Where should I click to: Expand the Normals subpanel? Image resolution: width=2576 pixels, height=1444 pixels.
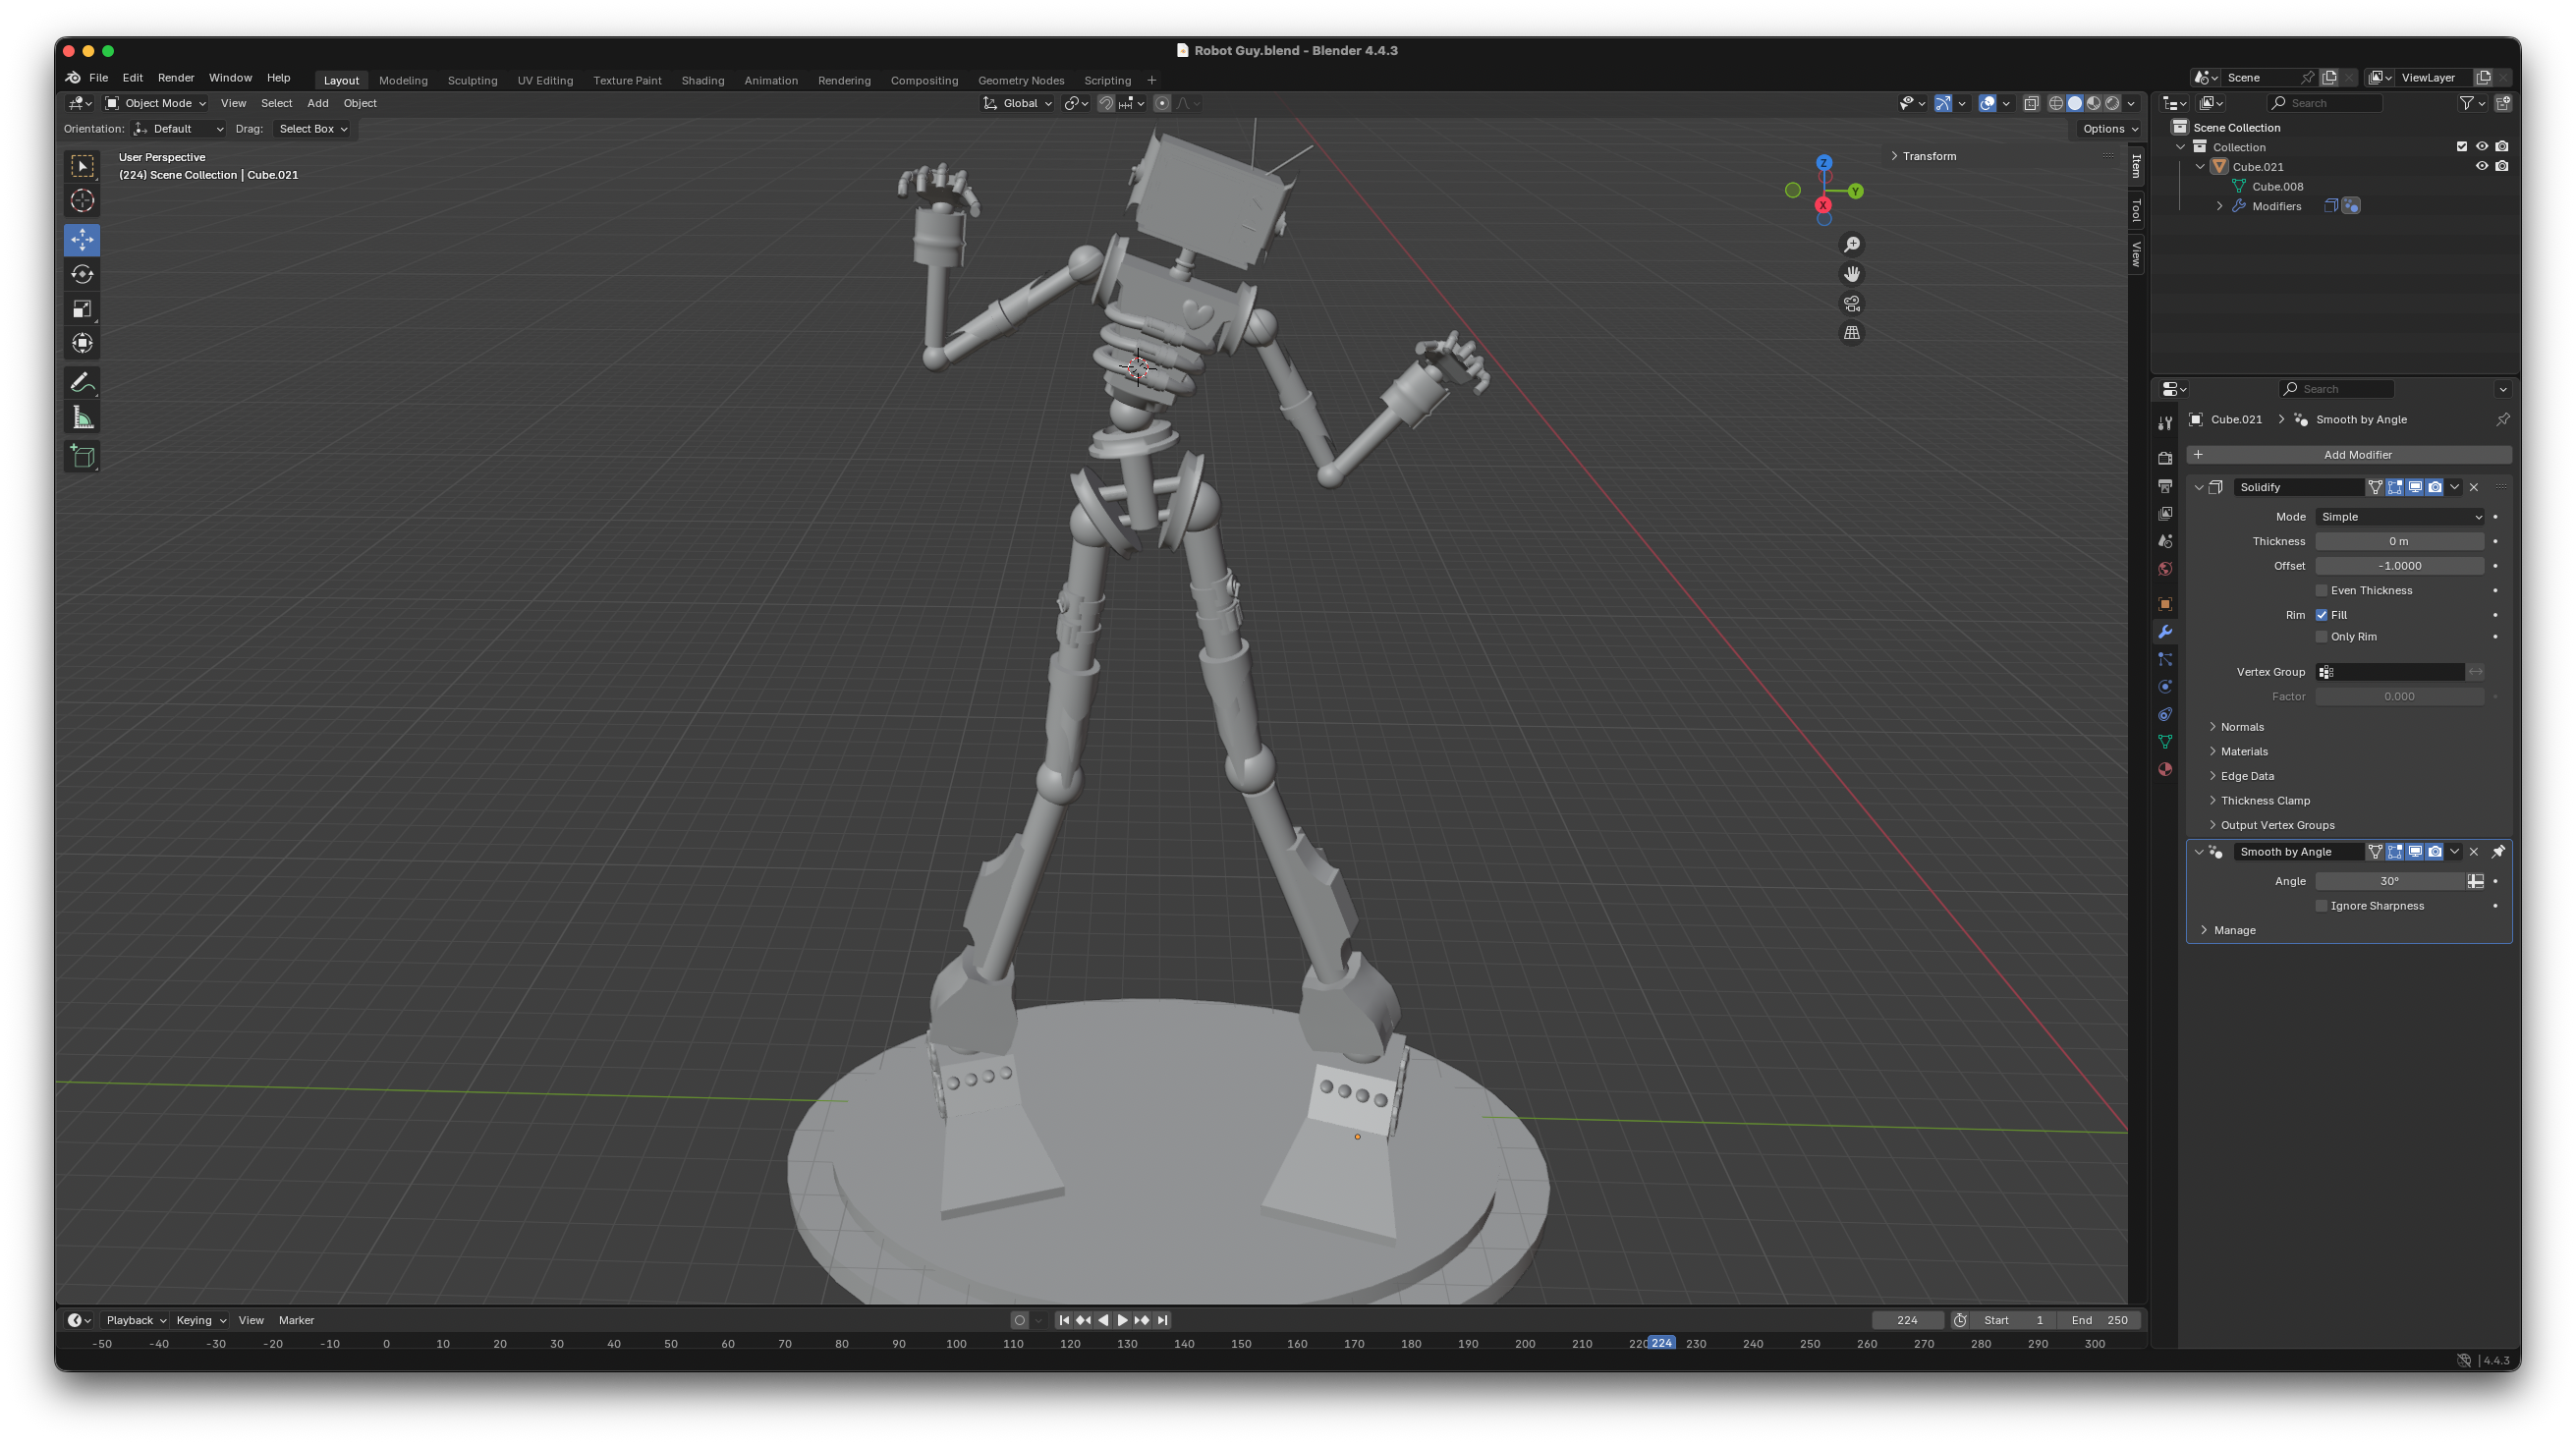[2242, 727]
